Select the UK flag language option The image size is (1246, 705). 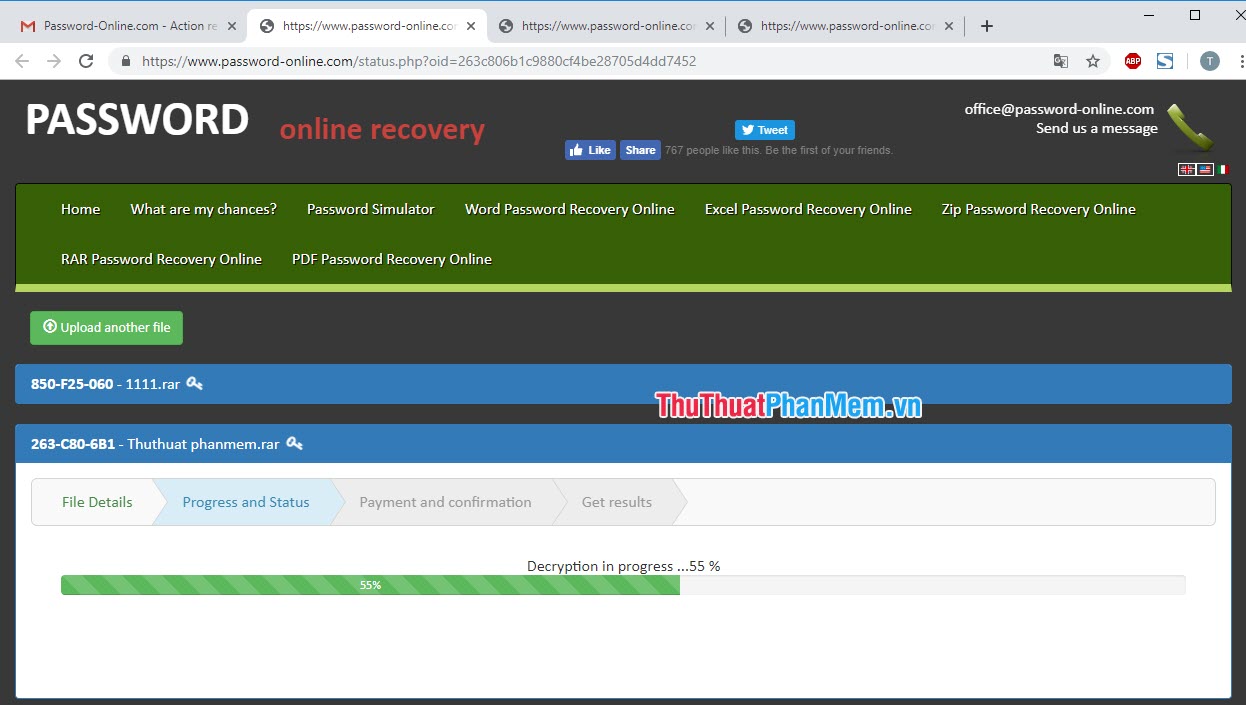(x=1186, y=168)
